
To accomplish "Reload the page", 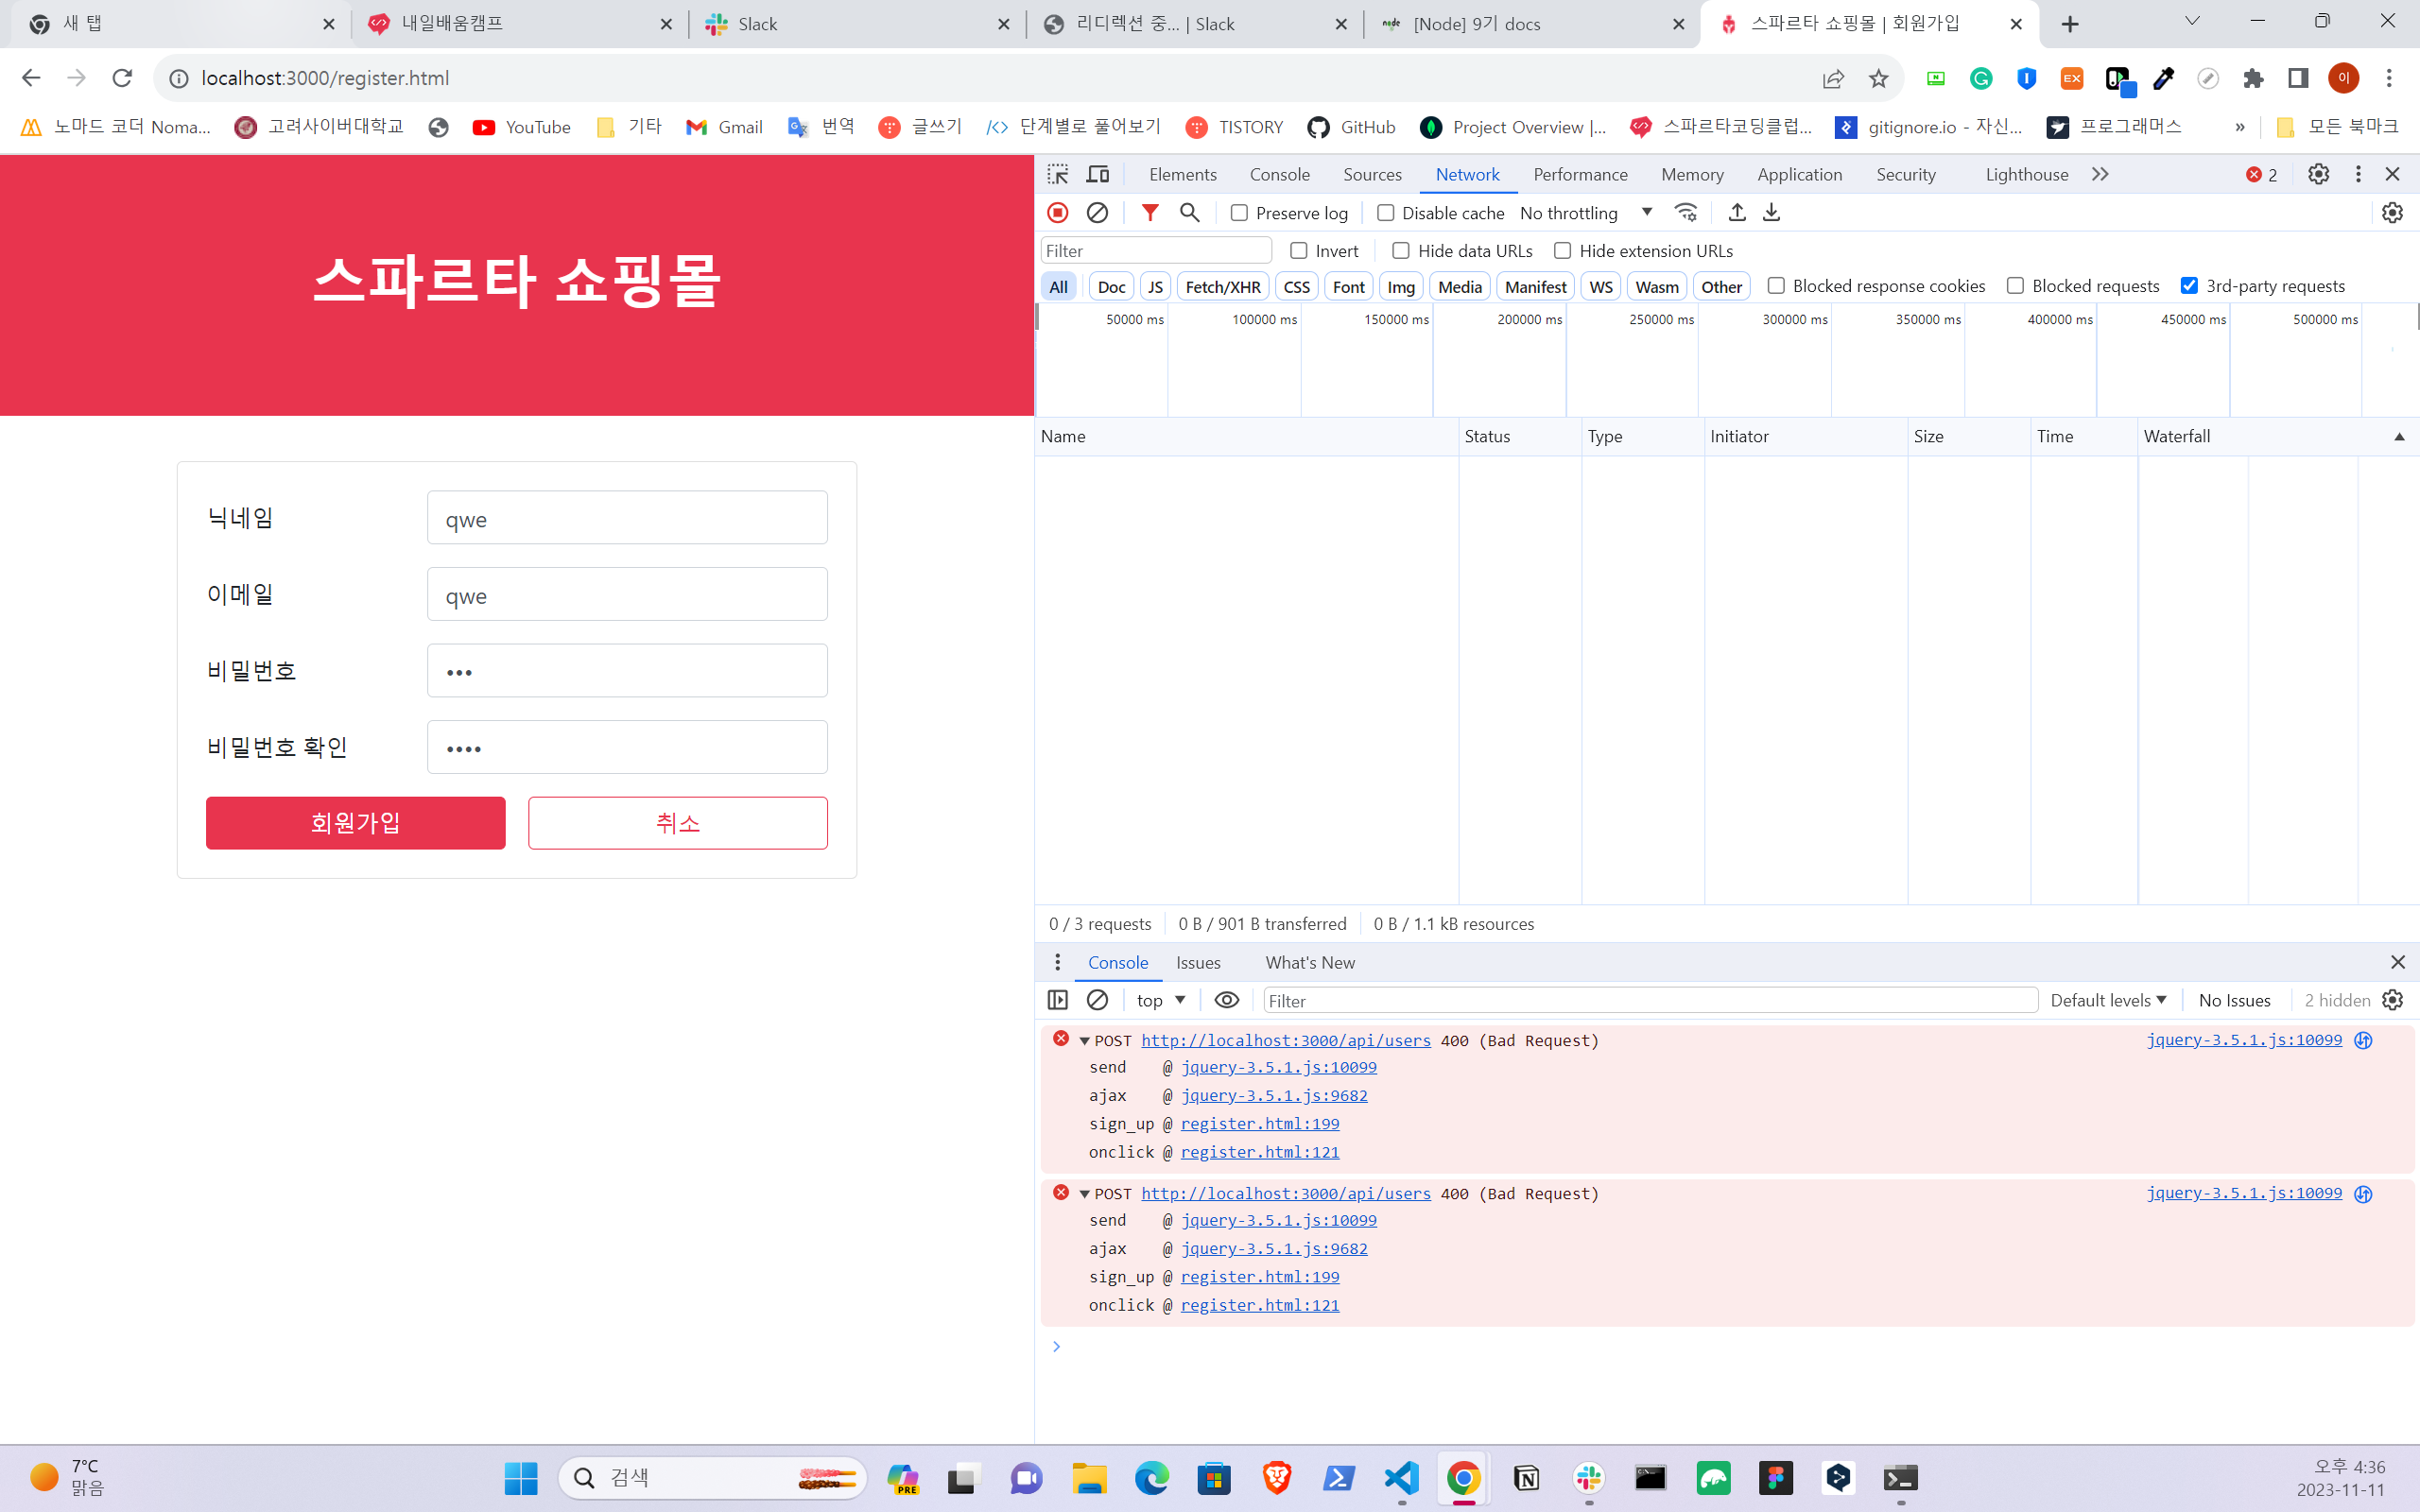I will pos(122,78).
